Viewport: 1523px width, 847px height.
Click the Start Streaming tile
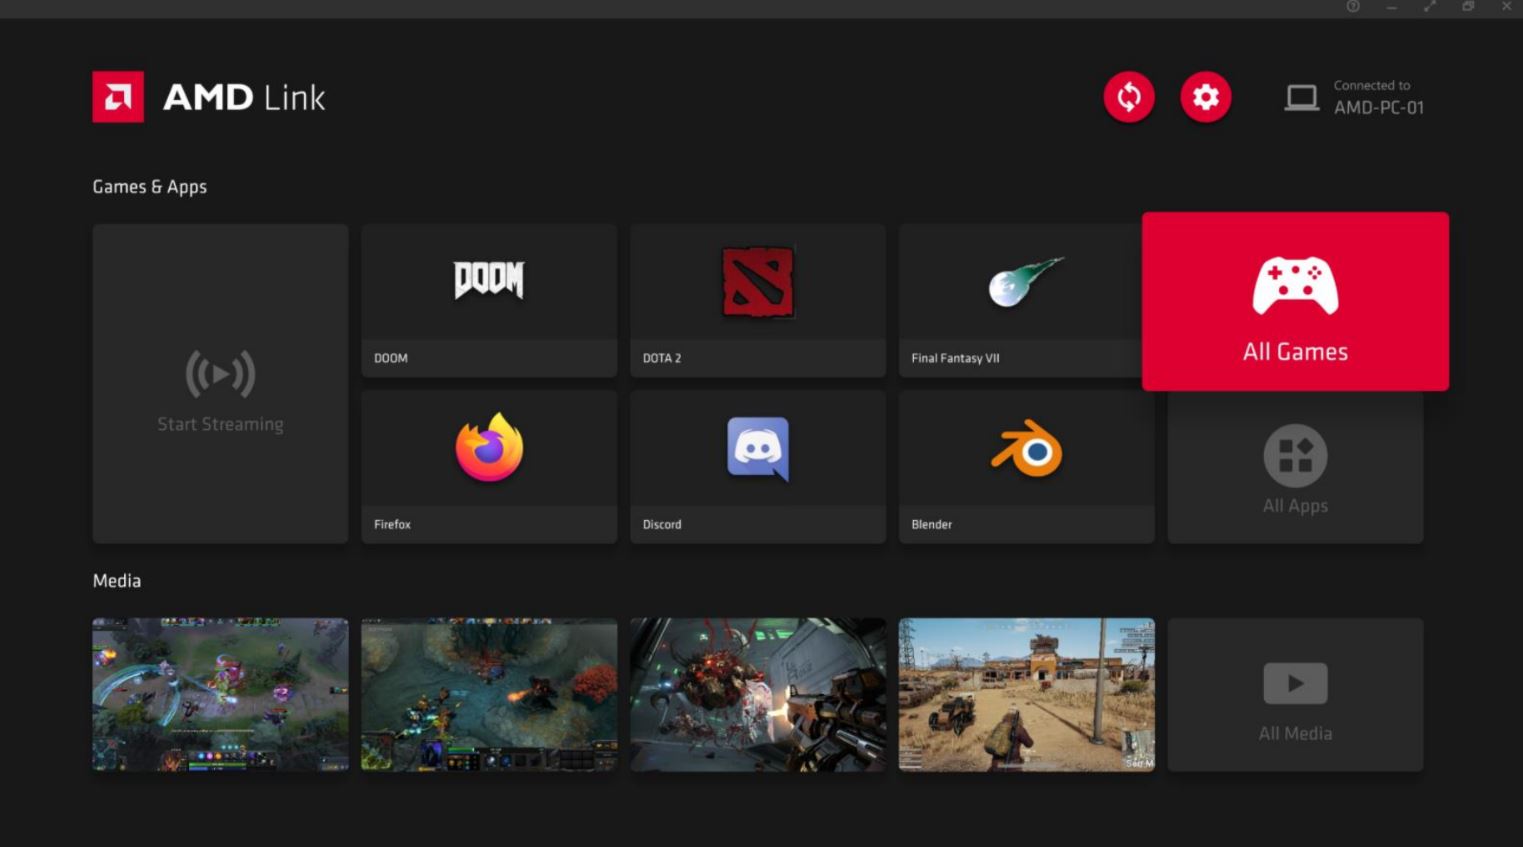click(x=220, y=384)
